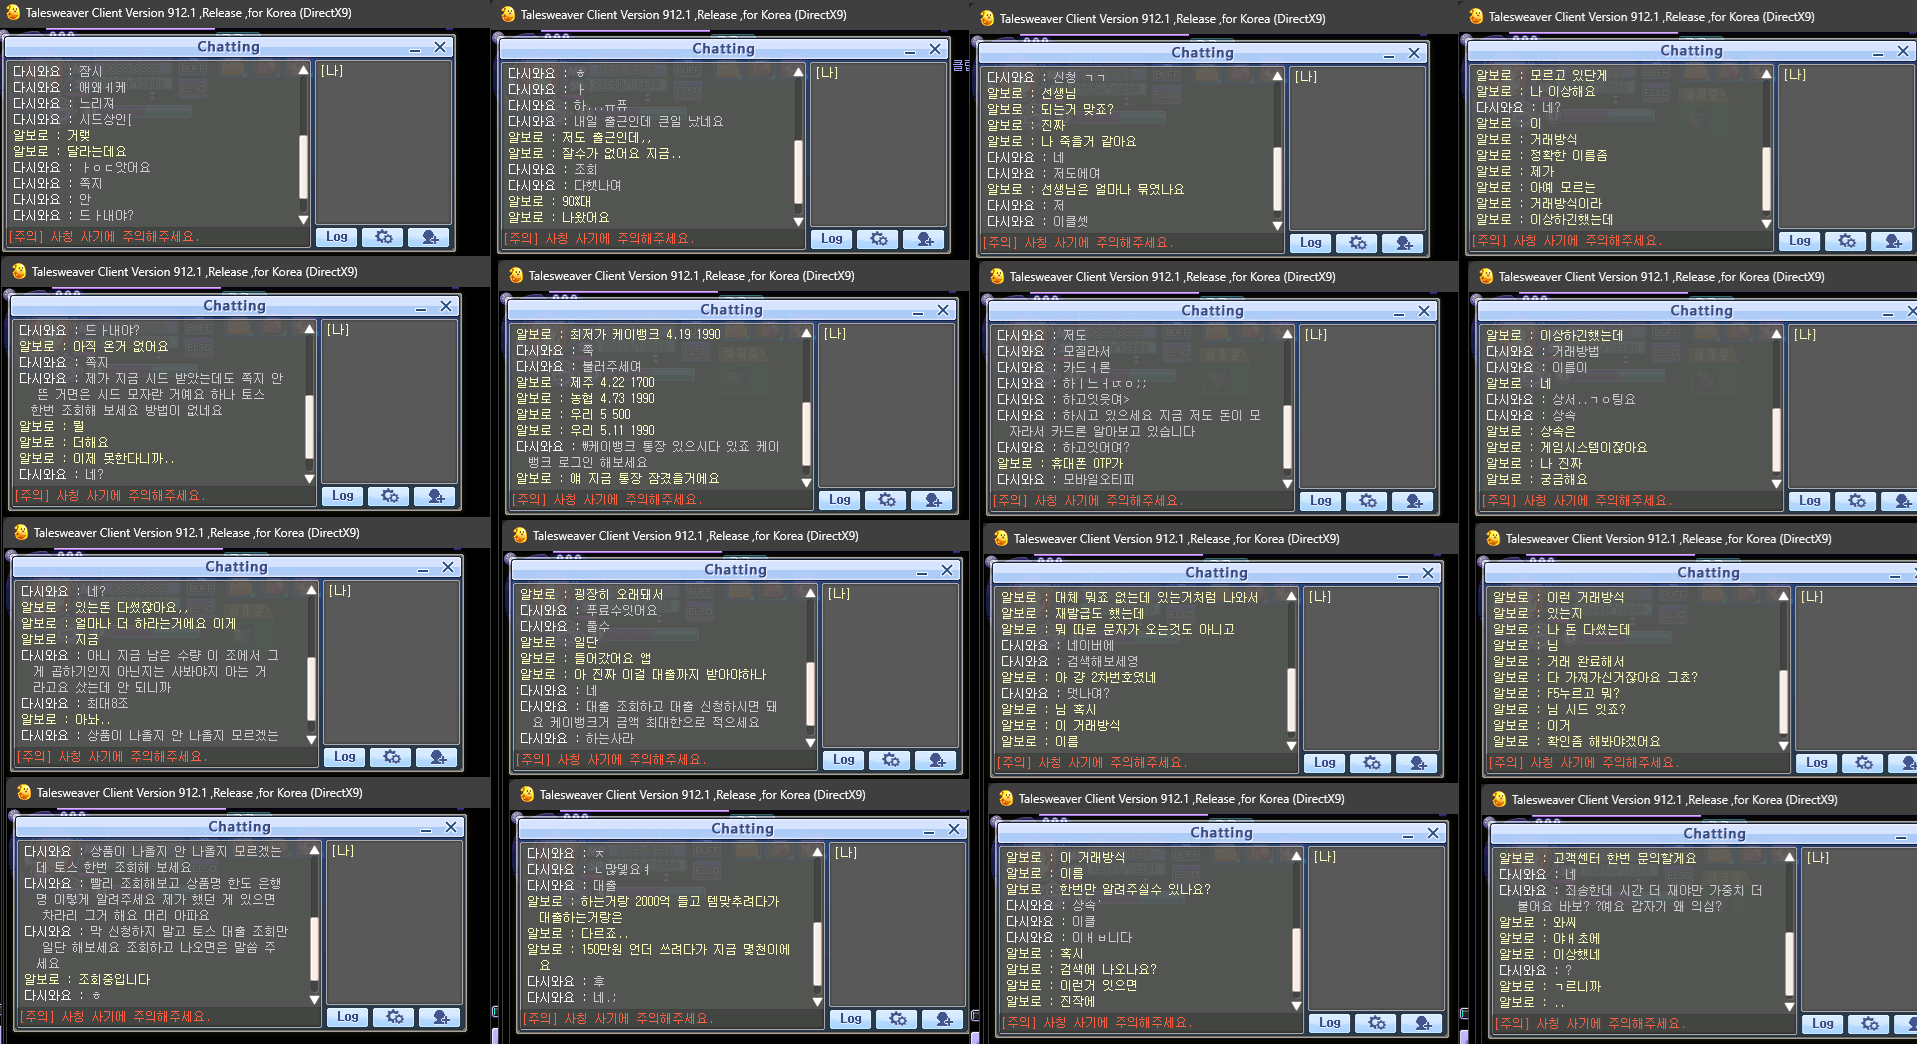The width and height of the screenshot is (1917, 1044).
Task: Open settings gear in chat containing '아직 온거 없어요'
Action: [389, 496]
